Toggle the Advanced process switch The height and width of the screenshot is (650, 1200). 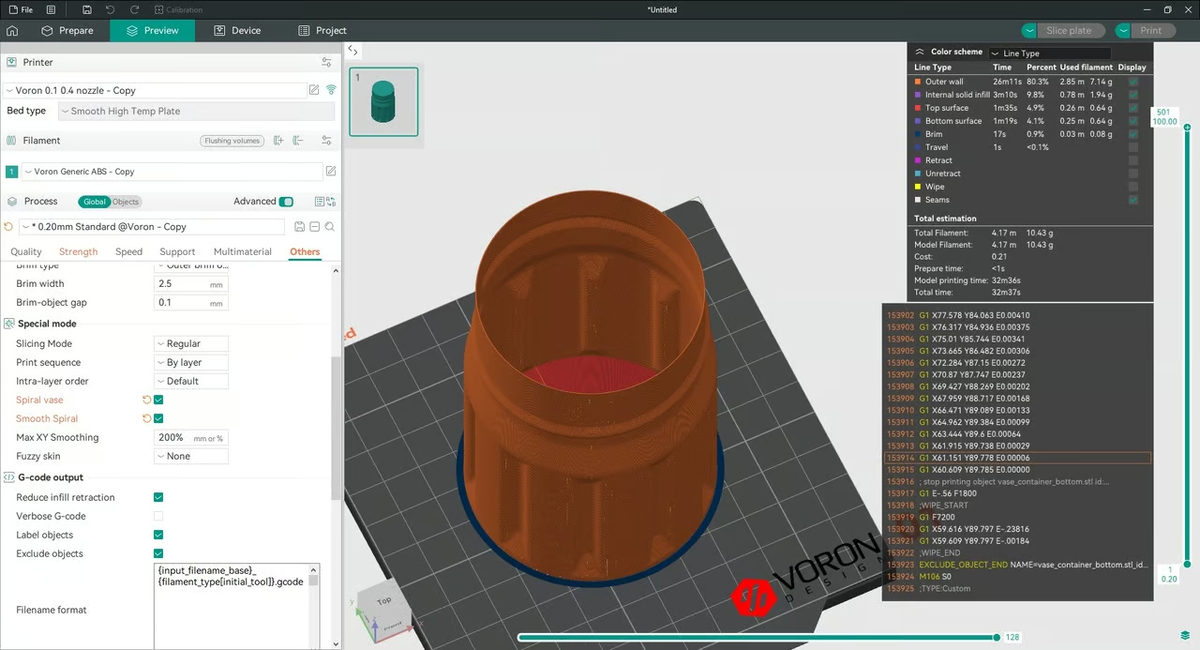click(x=286, y=201)
